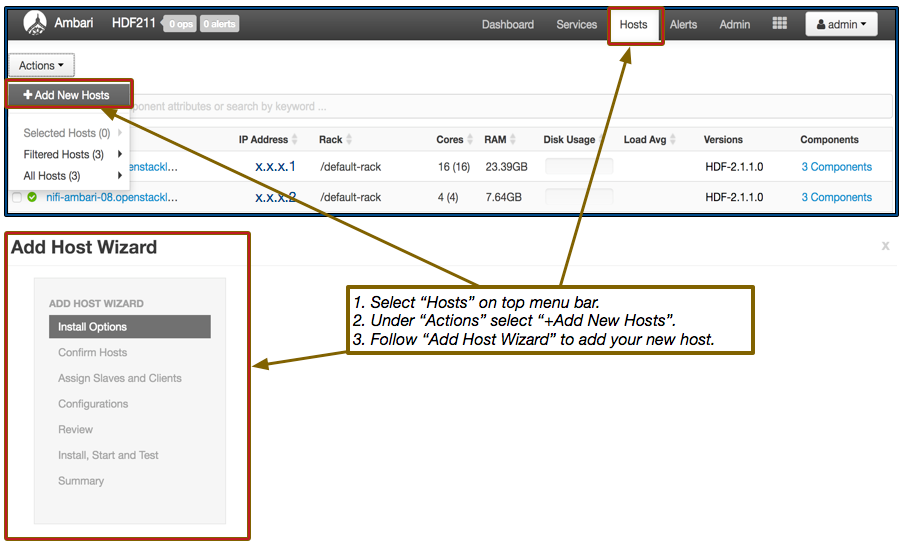The height and width of the screenshot is (547, 904).
Task: Click the 7.64GB RAM value
Action: 503,197
